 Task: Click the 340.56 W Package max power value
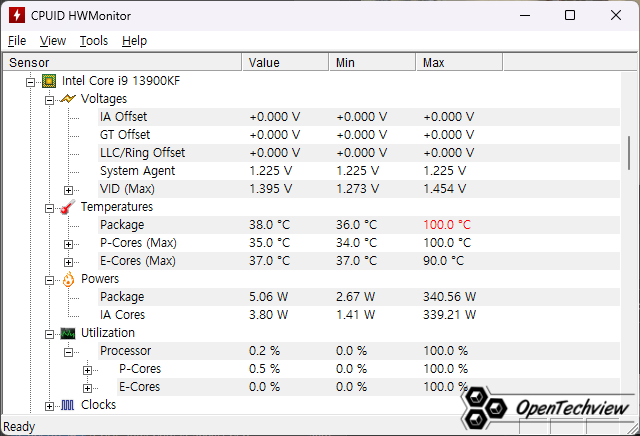(449, 297)
